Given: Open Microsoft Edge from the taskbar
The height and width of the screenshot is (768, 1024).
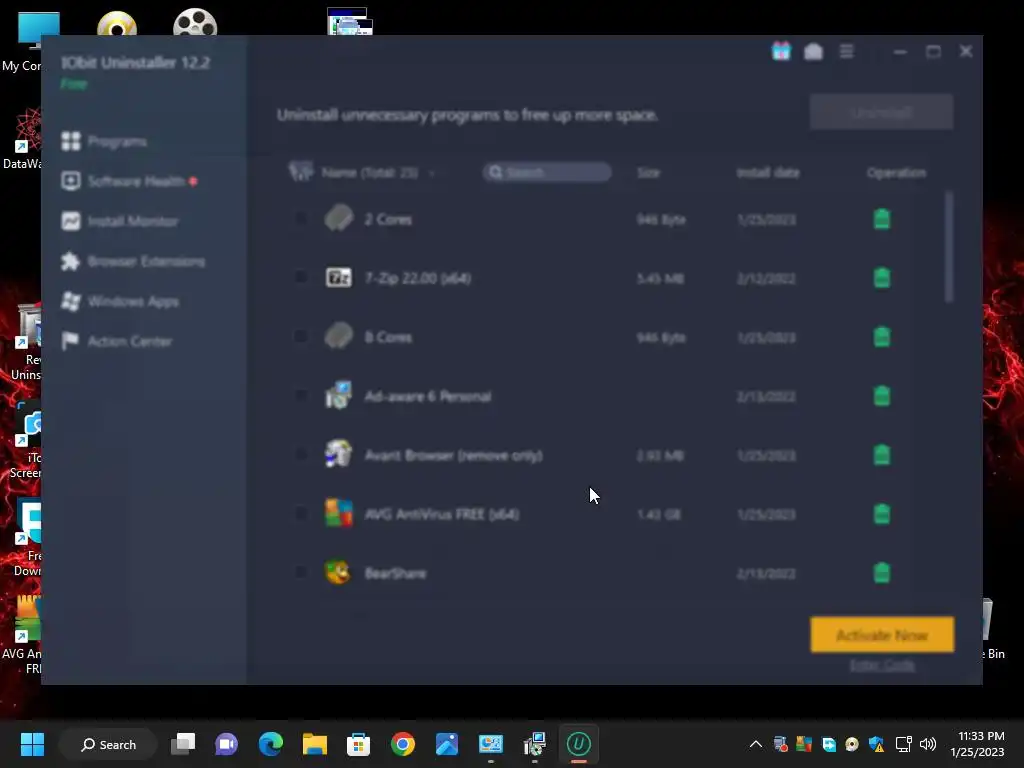Looking at the screenshot, I should [270, 744].
